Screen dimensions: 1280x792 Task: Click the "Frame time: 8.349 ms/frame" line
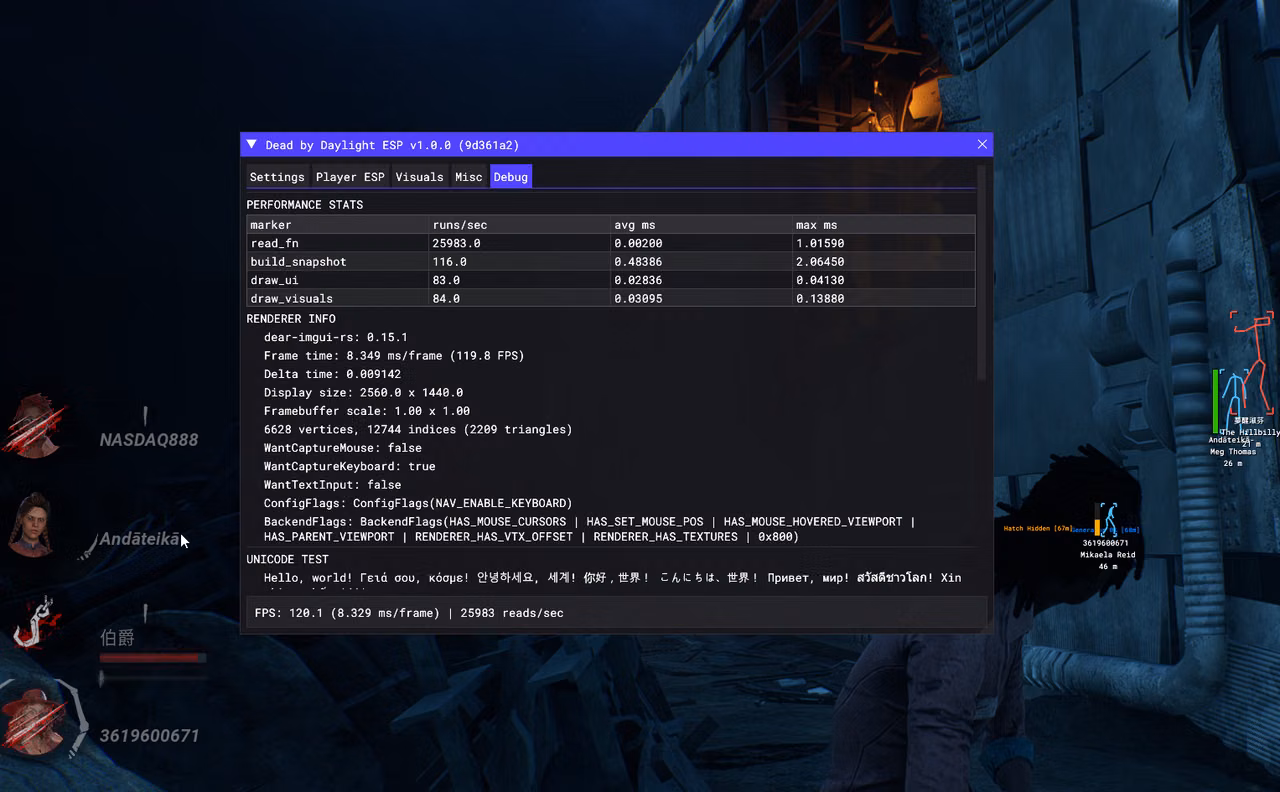click(394, 356)
